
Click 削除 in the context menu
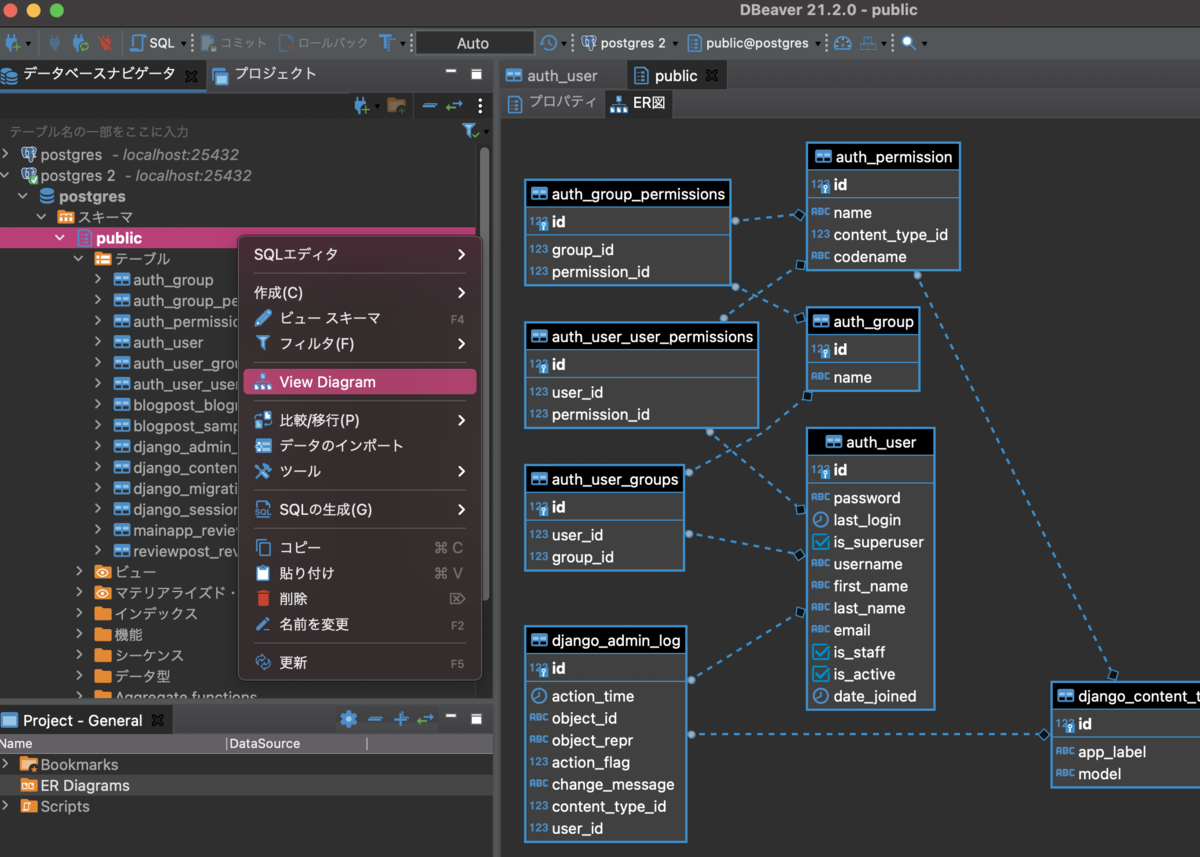[x=360, y=598]
